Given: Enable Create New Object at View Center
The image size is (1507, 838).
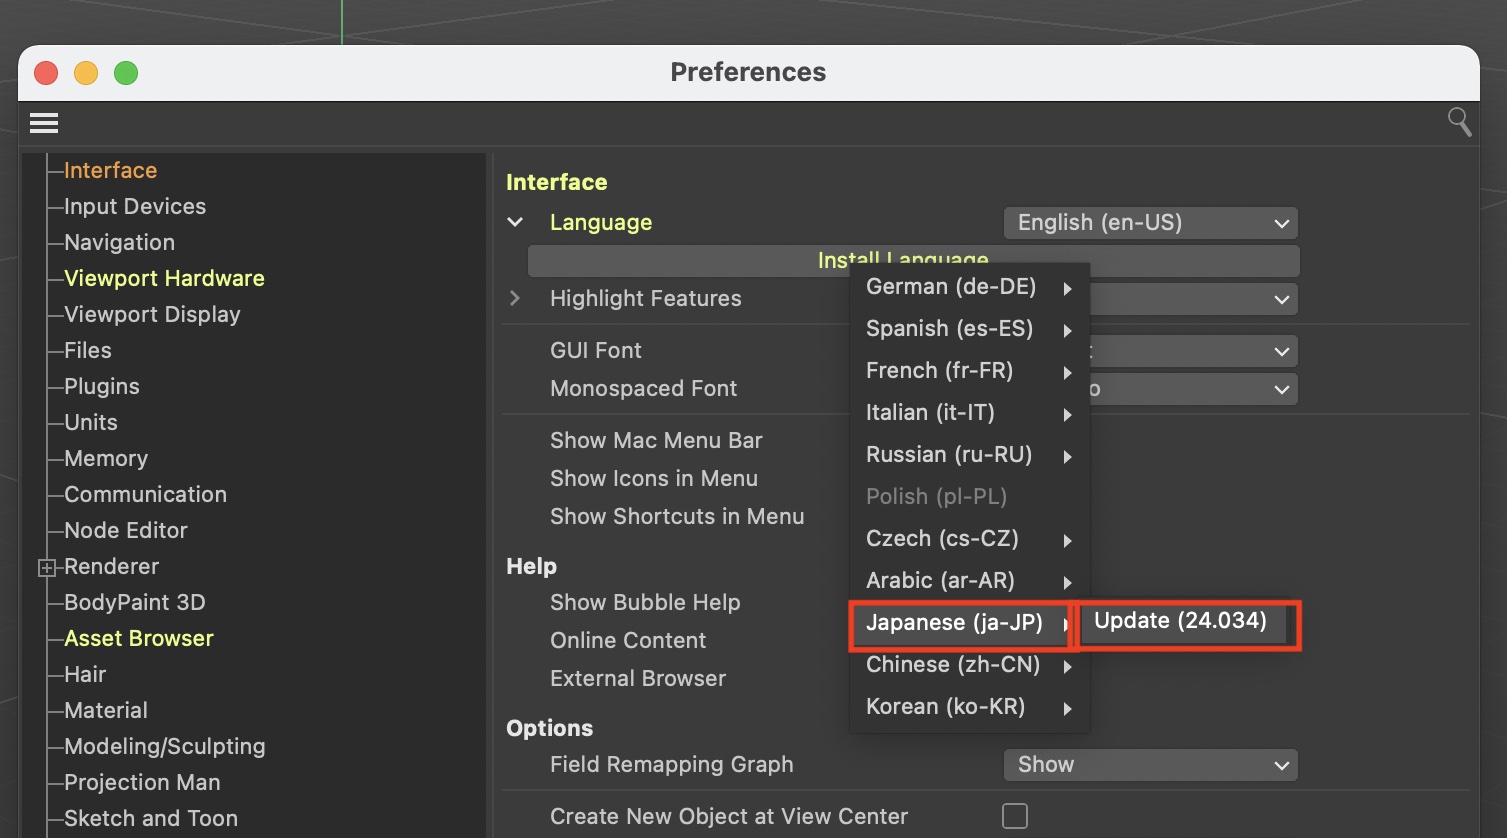Looking at the screenshot, I should pyautogui.click(x=1014, y=816).
